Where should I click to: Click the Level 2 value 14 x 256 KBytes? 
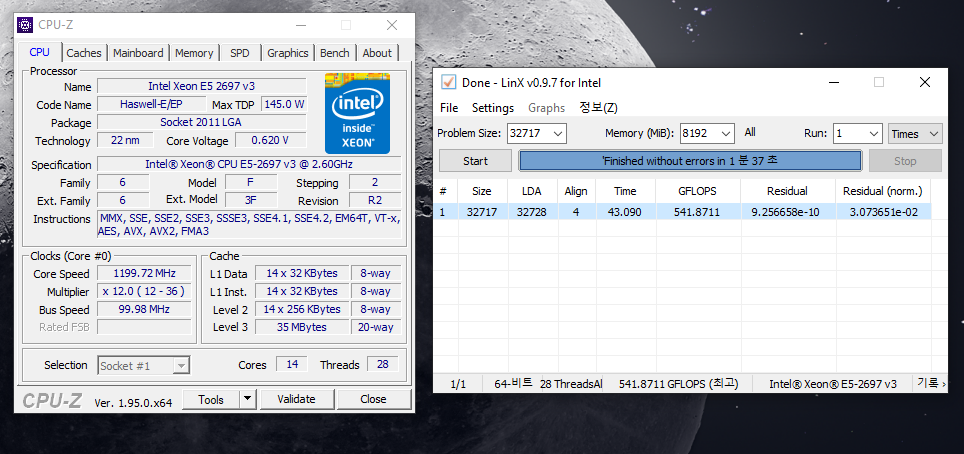coord(301,309)
